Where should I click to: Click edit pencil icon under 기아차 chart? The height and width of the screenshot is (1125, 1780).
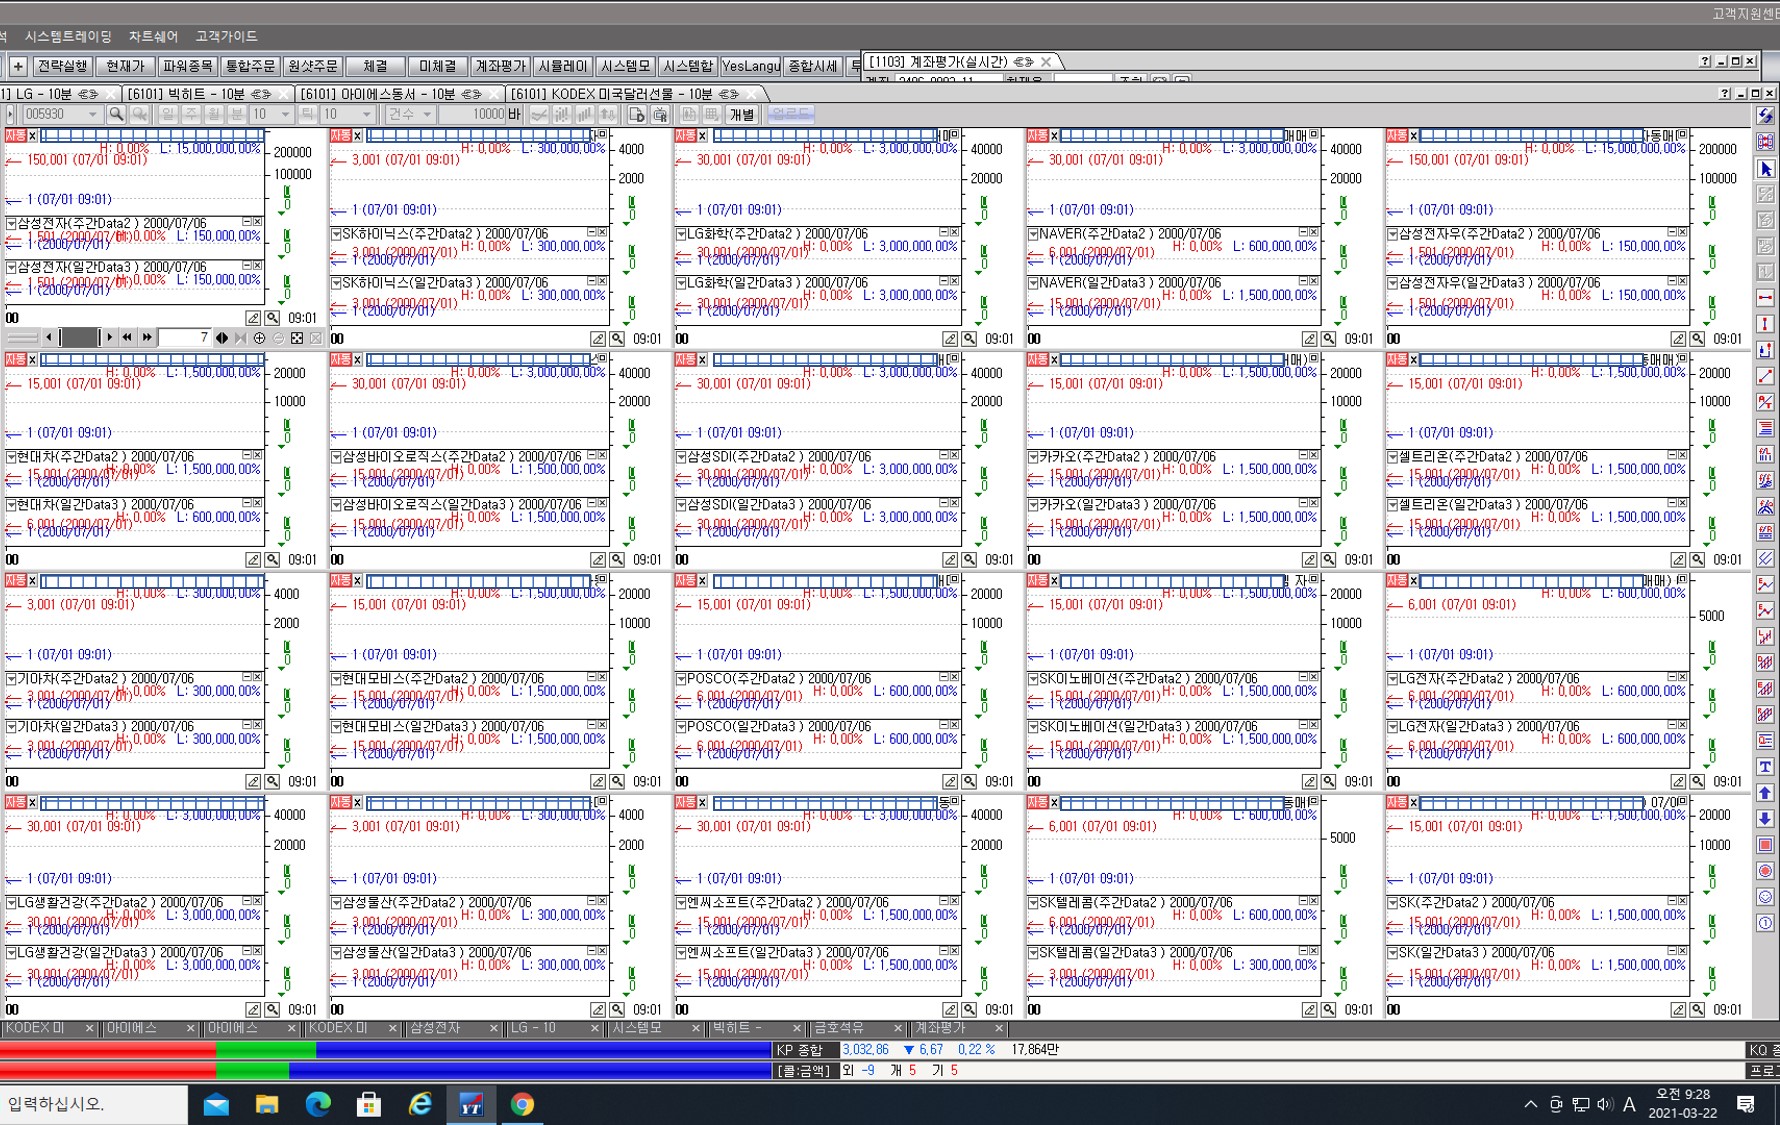(253, 782)
